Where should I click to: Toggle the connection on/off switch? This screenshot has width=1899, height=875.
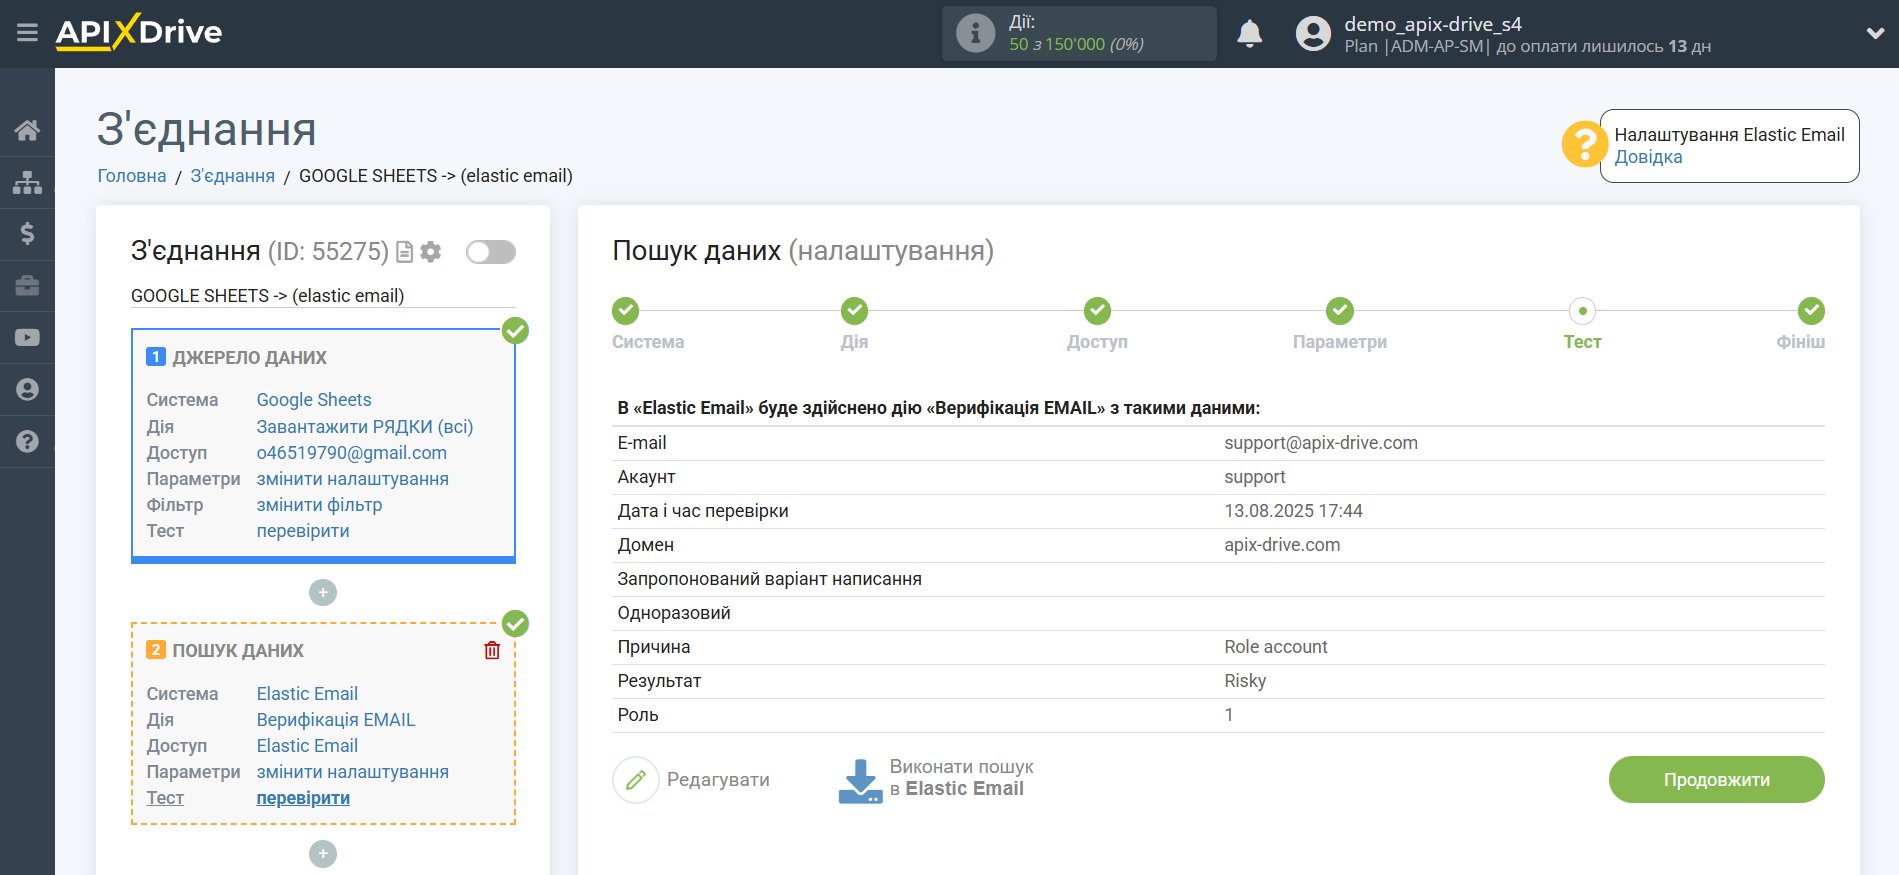[491, 252]
